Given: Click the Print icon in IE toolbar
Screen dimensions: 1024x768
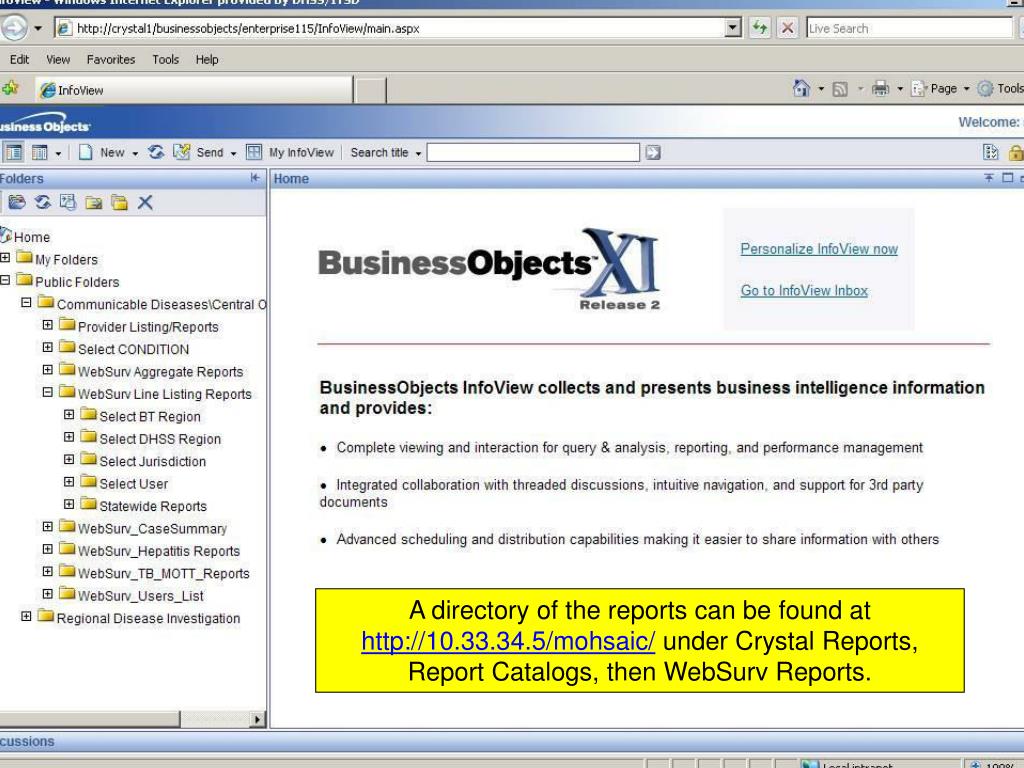Looking at the screenshot, I should [880, 88].
